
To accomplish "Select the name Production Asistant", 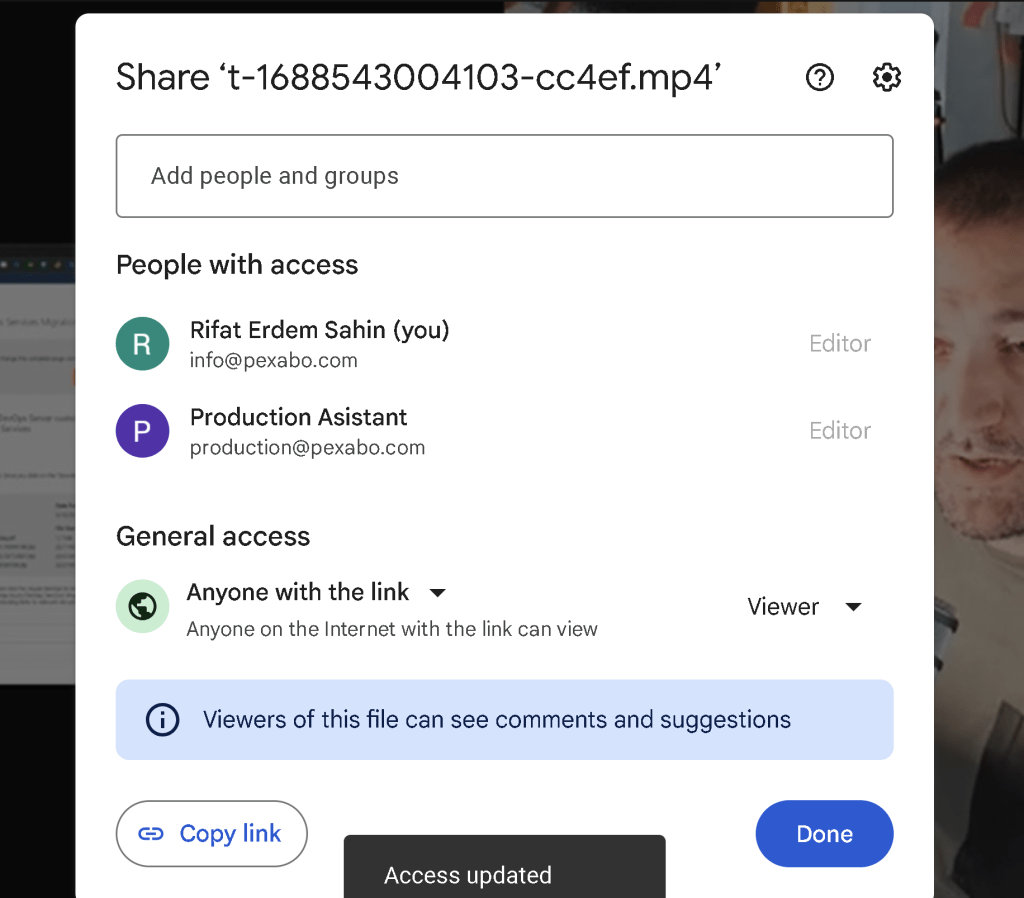I will click(x=298, y=417).
